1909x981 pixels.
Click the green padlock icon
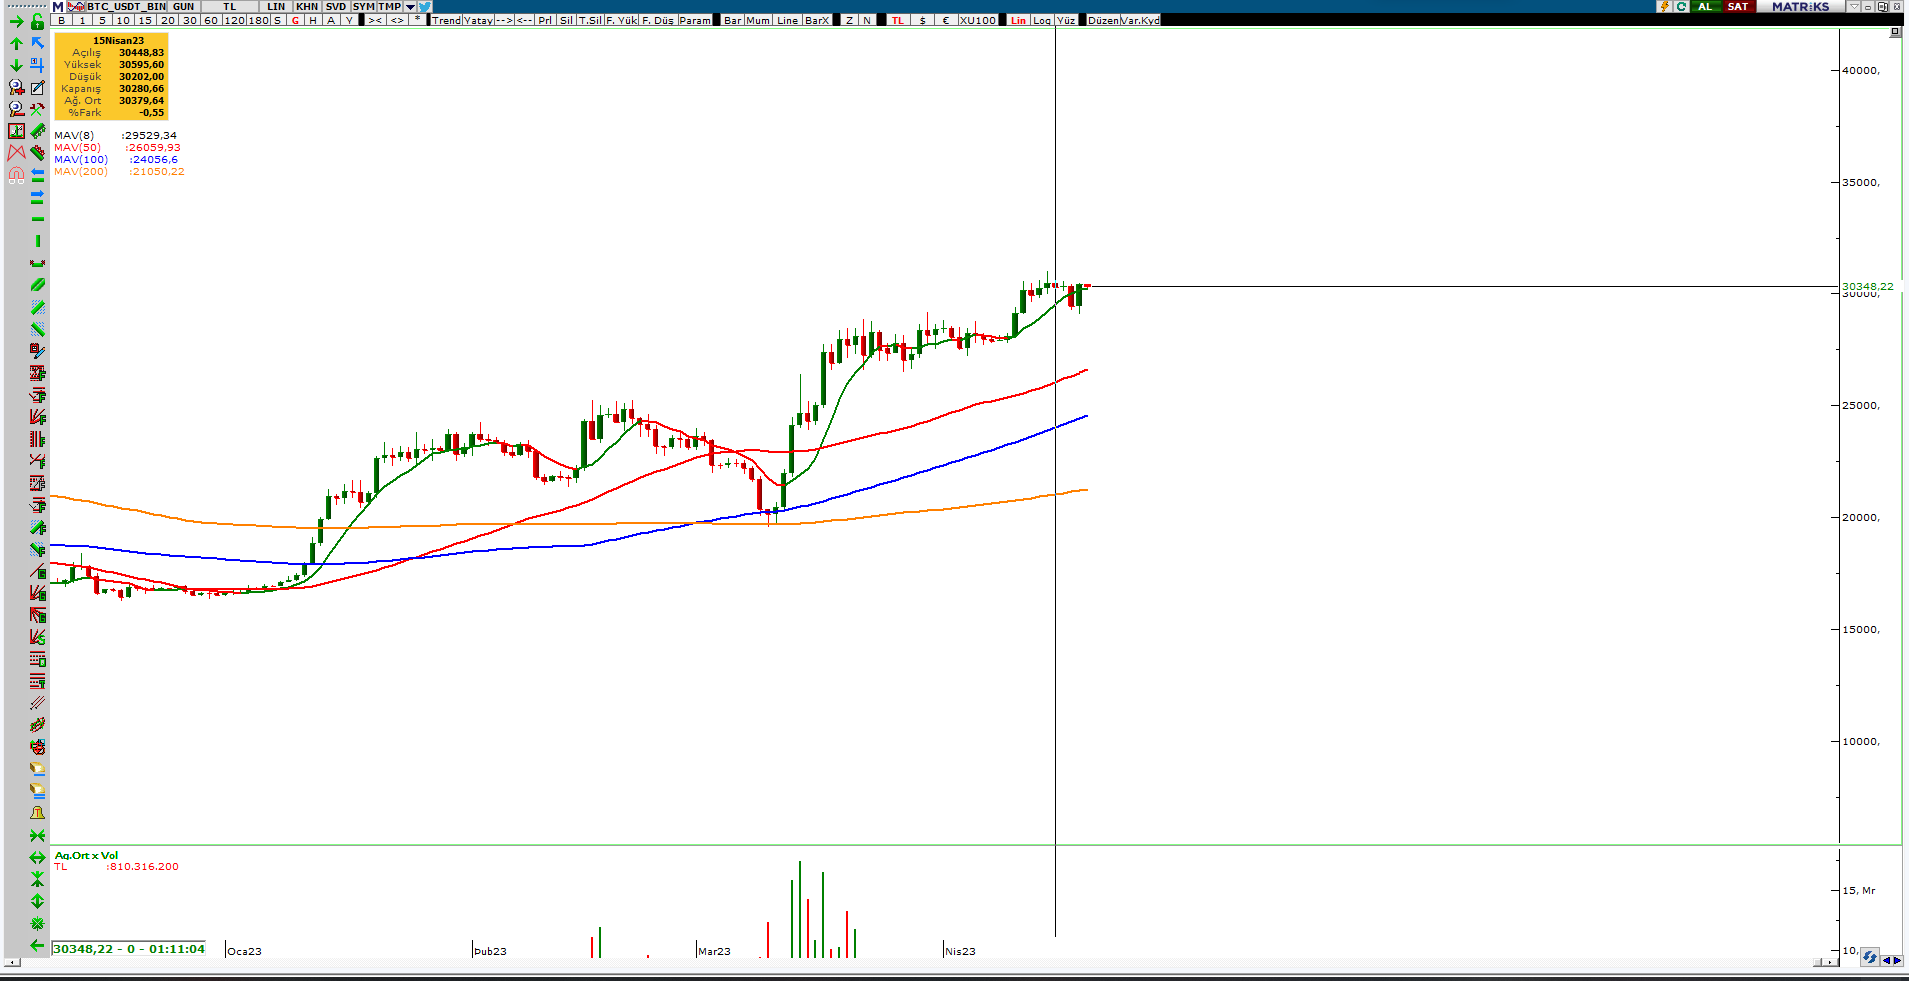(37, 21)
